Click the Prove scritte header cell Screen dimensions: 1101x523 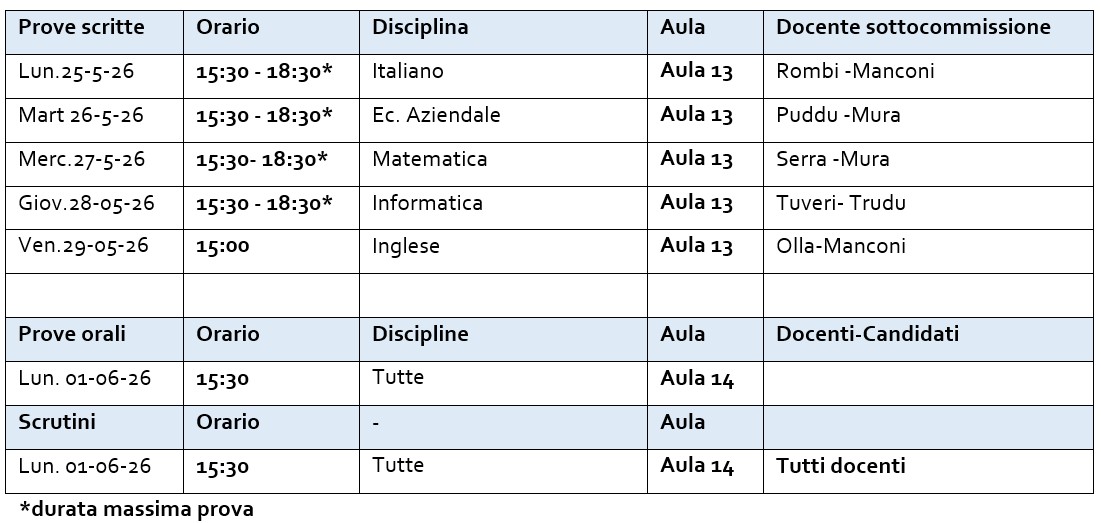[94, 33]
